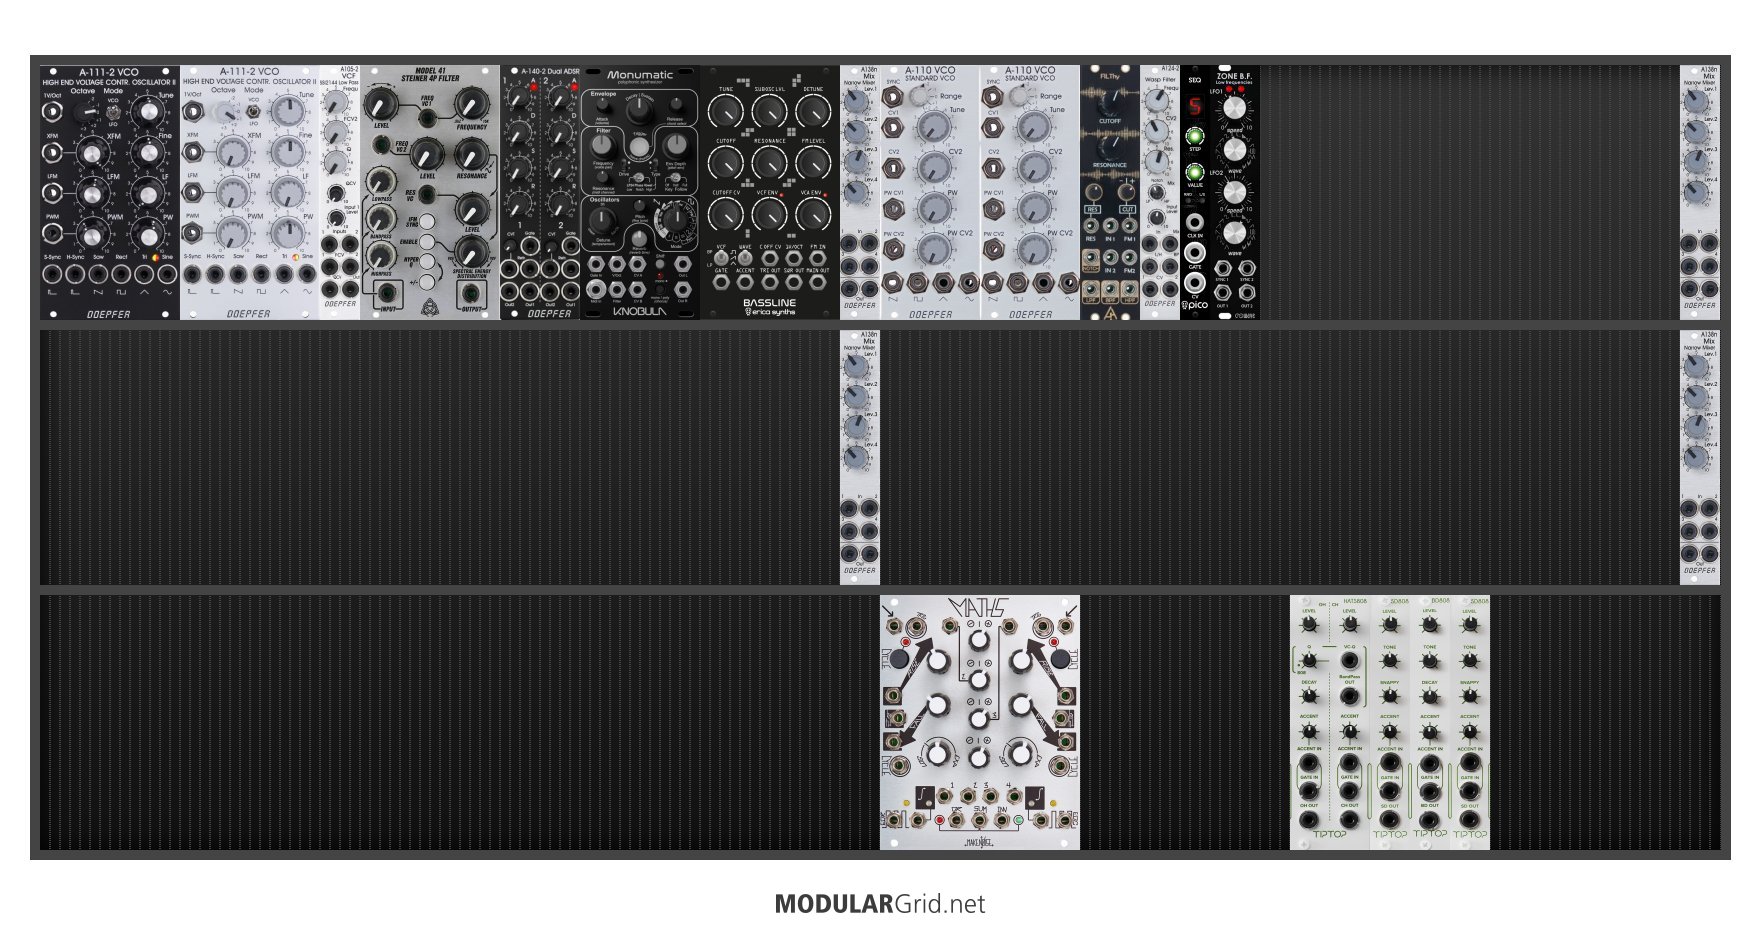1761x925 pixels.
Task: Click the Sine output jack on the black A-111-2 VCO
Action: tap(167, 275)
